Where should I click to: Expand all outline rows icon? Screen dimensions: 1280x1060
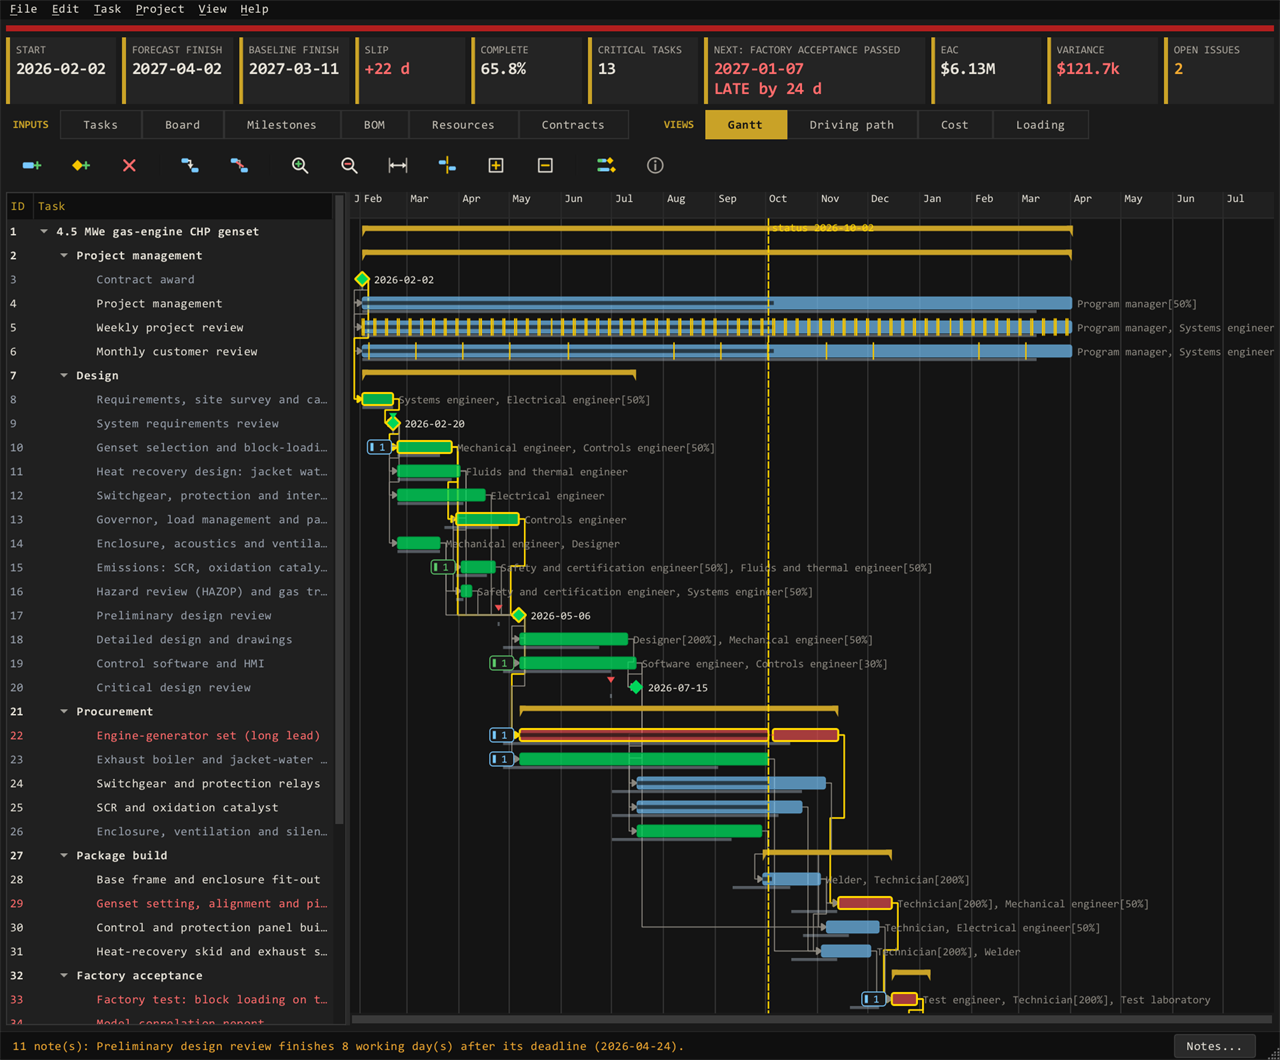(x=496, y=165)
